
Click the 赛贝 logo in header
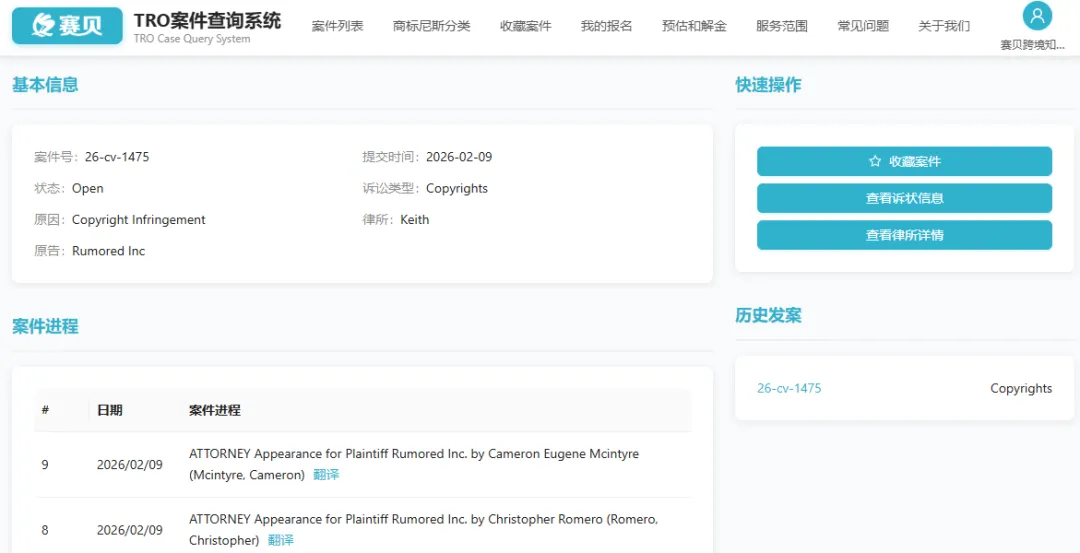68,25
